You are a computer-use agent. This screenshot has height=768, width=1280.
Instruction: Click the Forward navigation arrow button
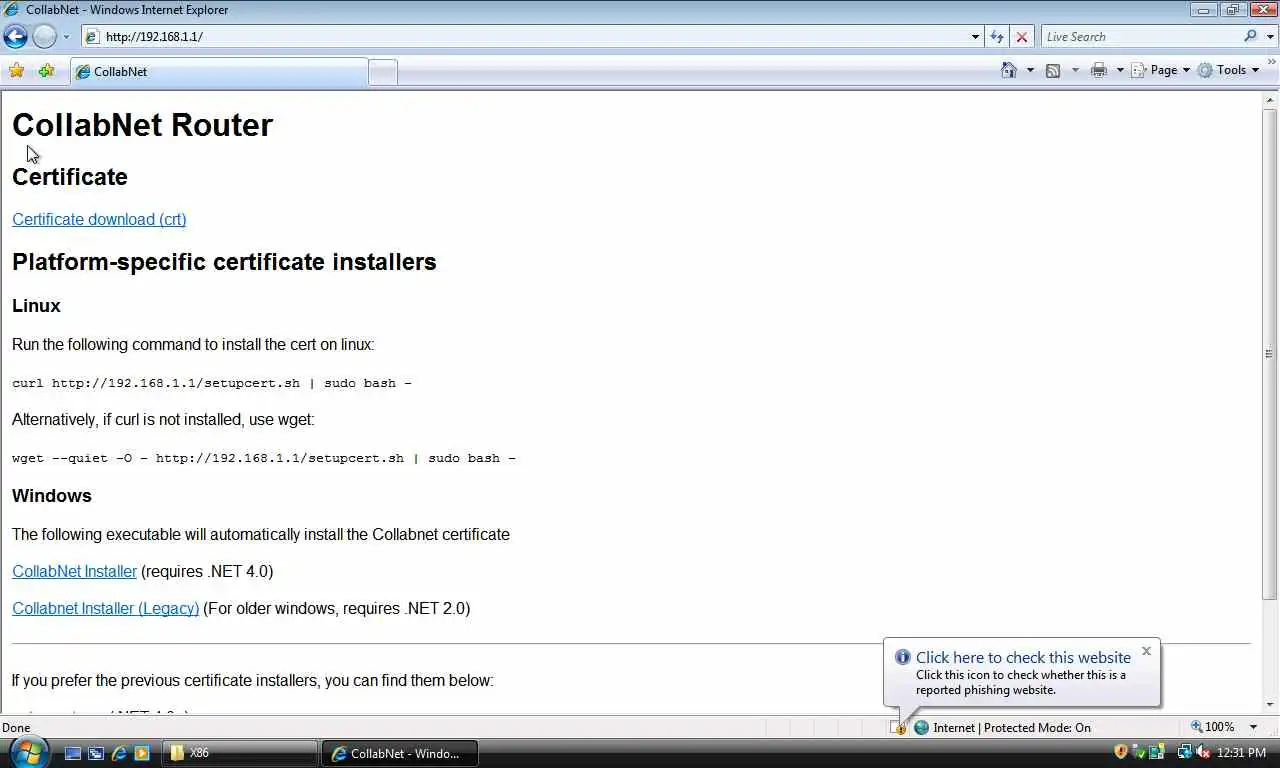(x=44, y=37)
